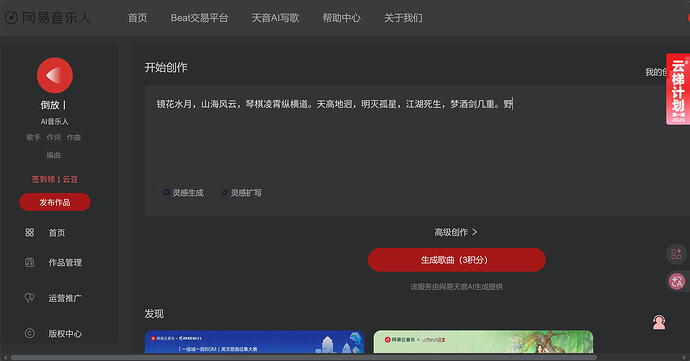This screenshot has width=690, height=361.
Task: Select 版权中心 in the left sidebar
Action: click(65, 333)
